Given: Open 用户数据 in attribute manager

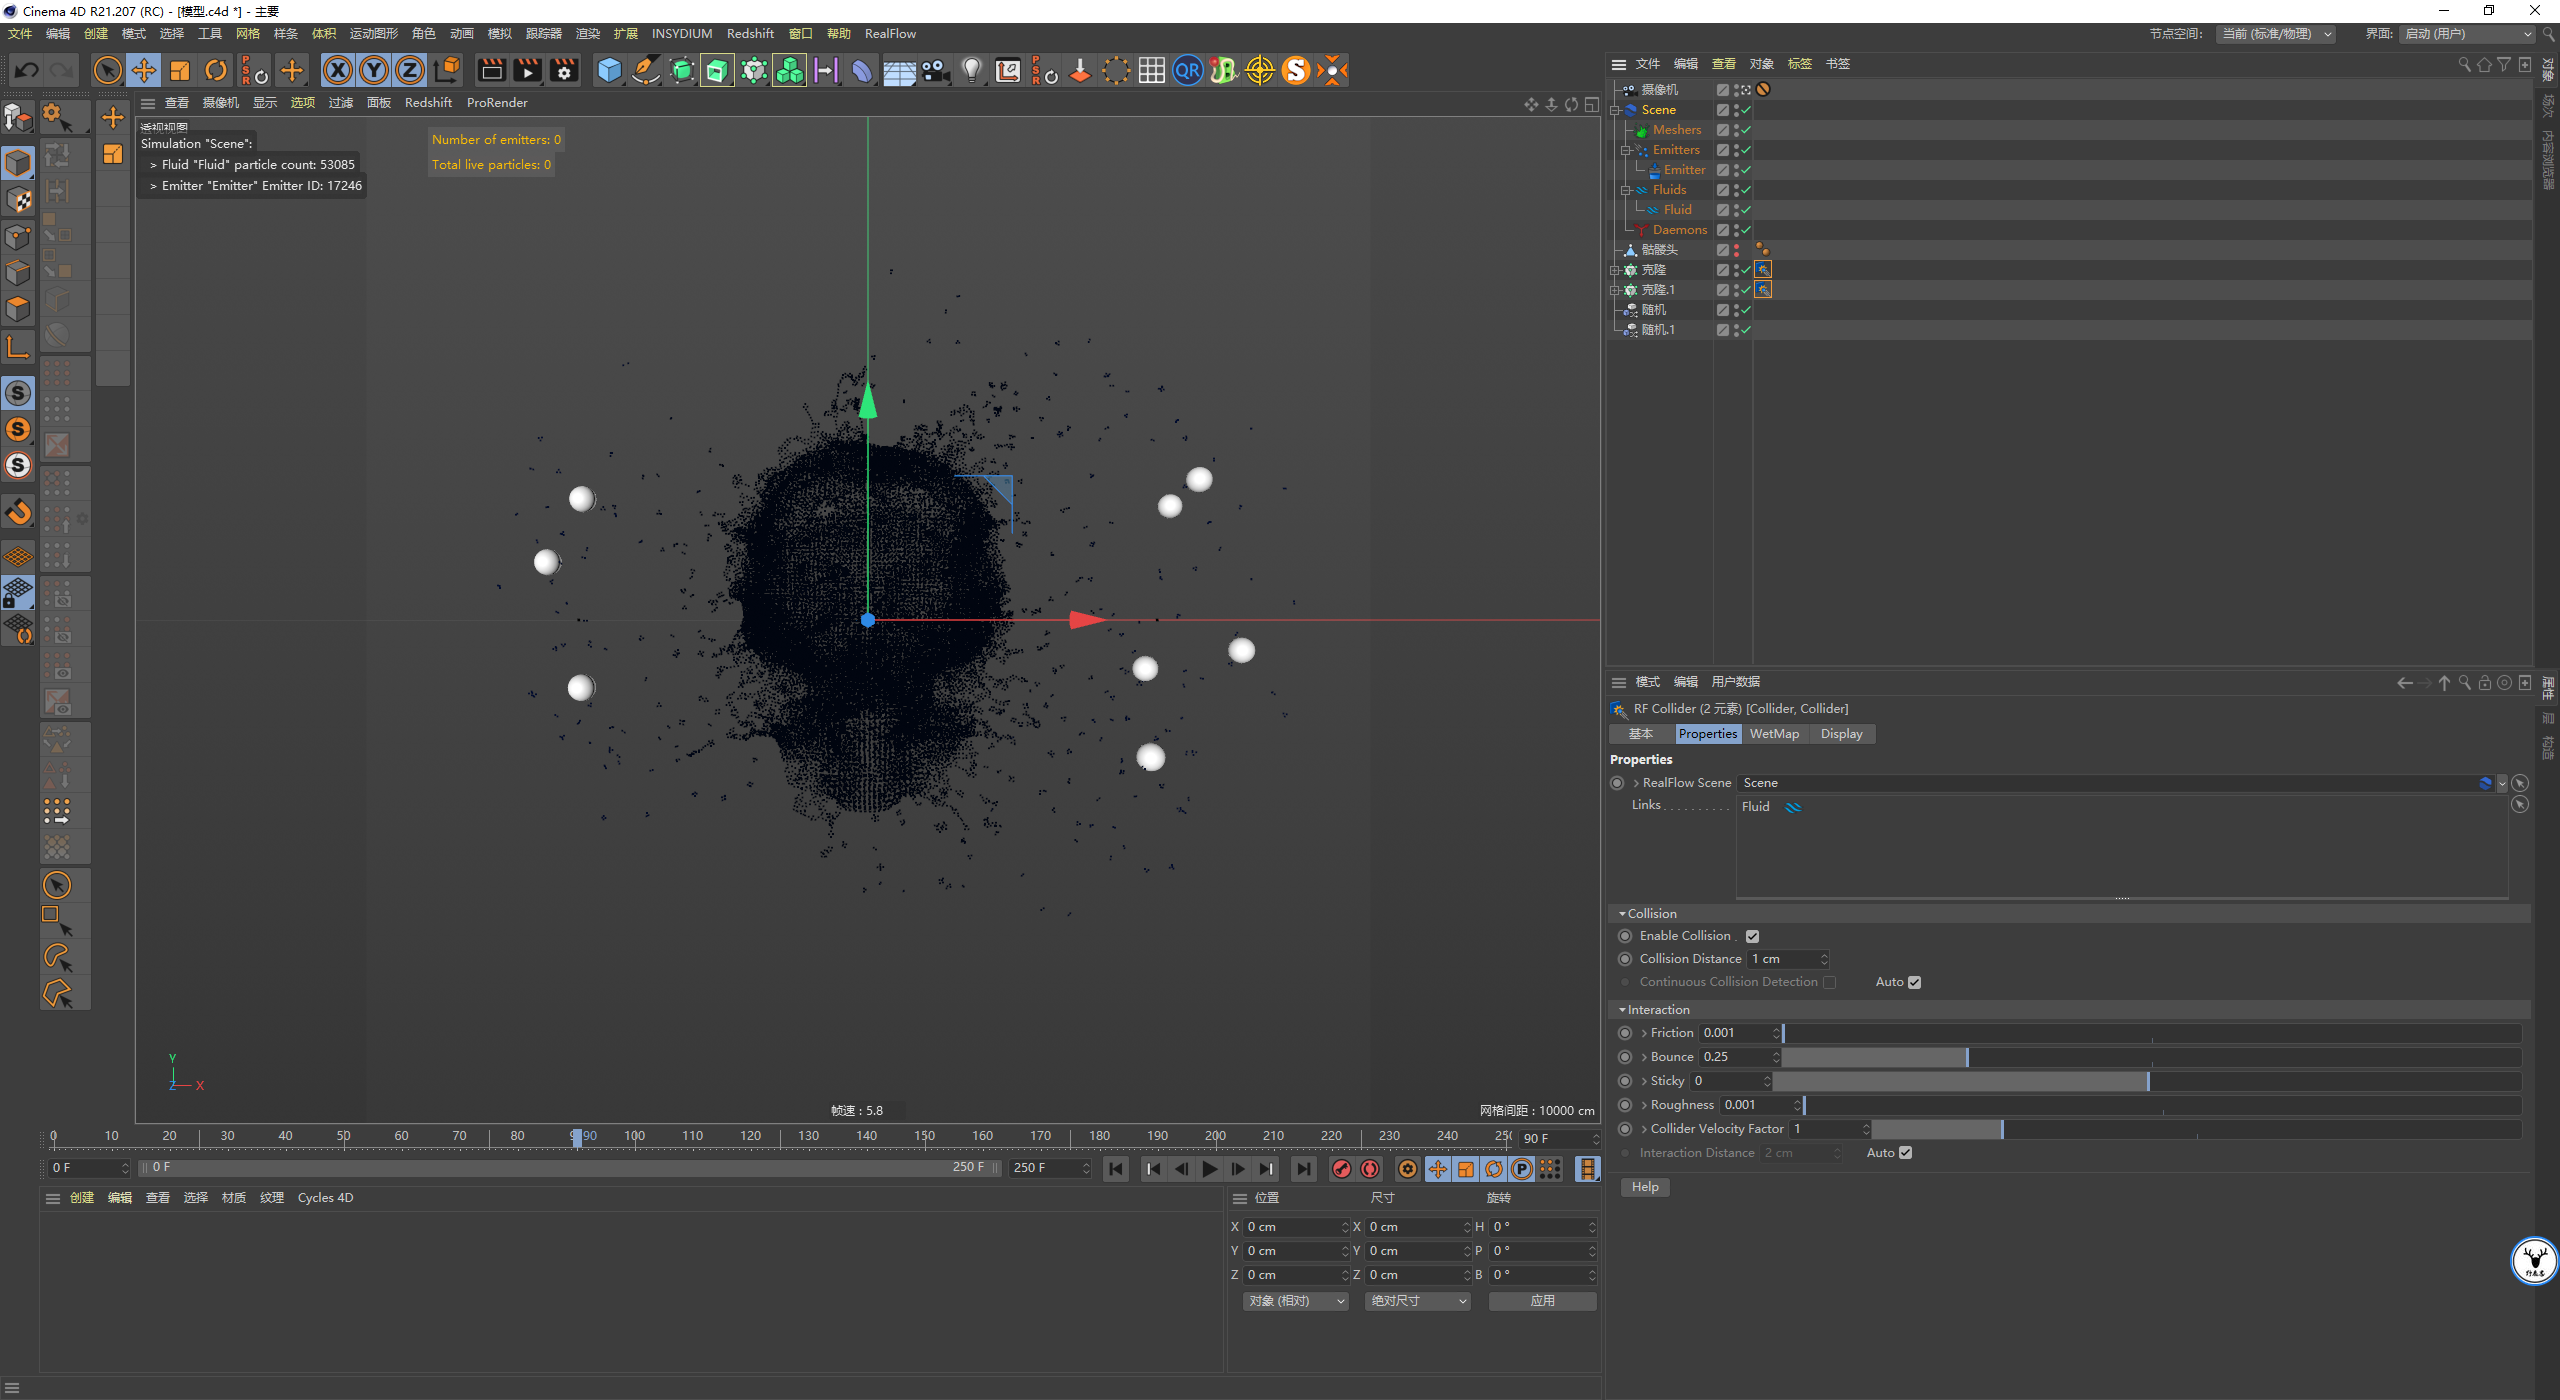Looking at the screenshot, I should [x=1735, y=682].
